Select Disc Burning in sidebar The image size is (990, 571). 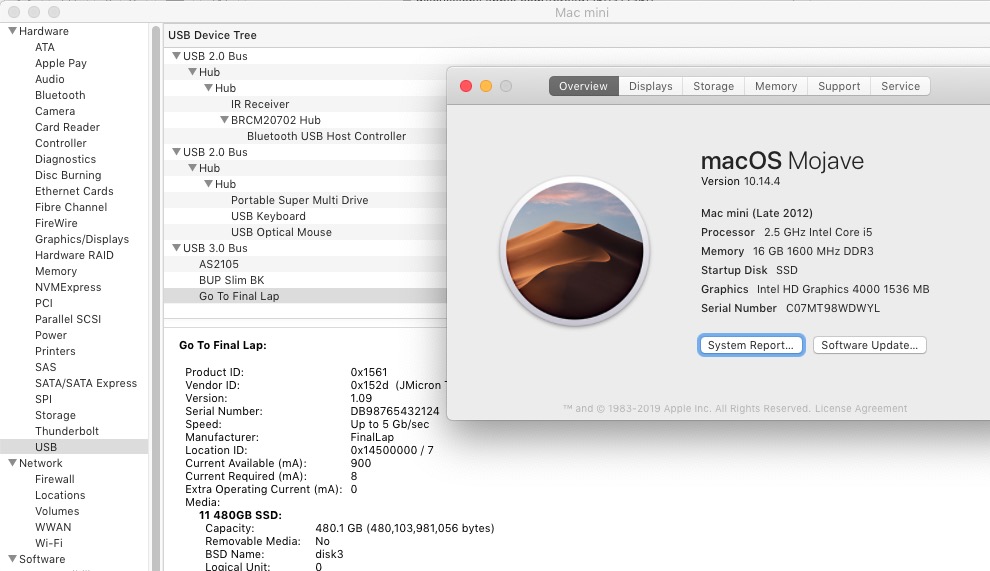tap(68, 175)
